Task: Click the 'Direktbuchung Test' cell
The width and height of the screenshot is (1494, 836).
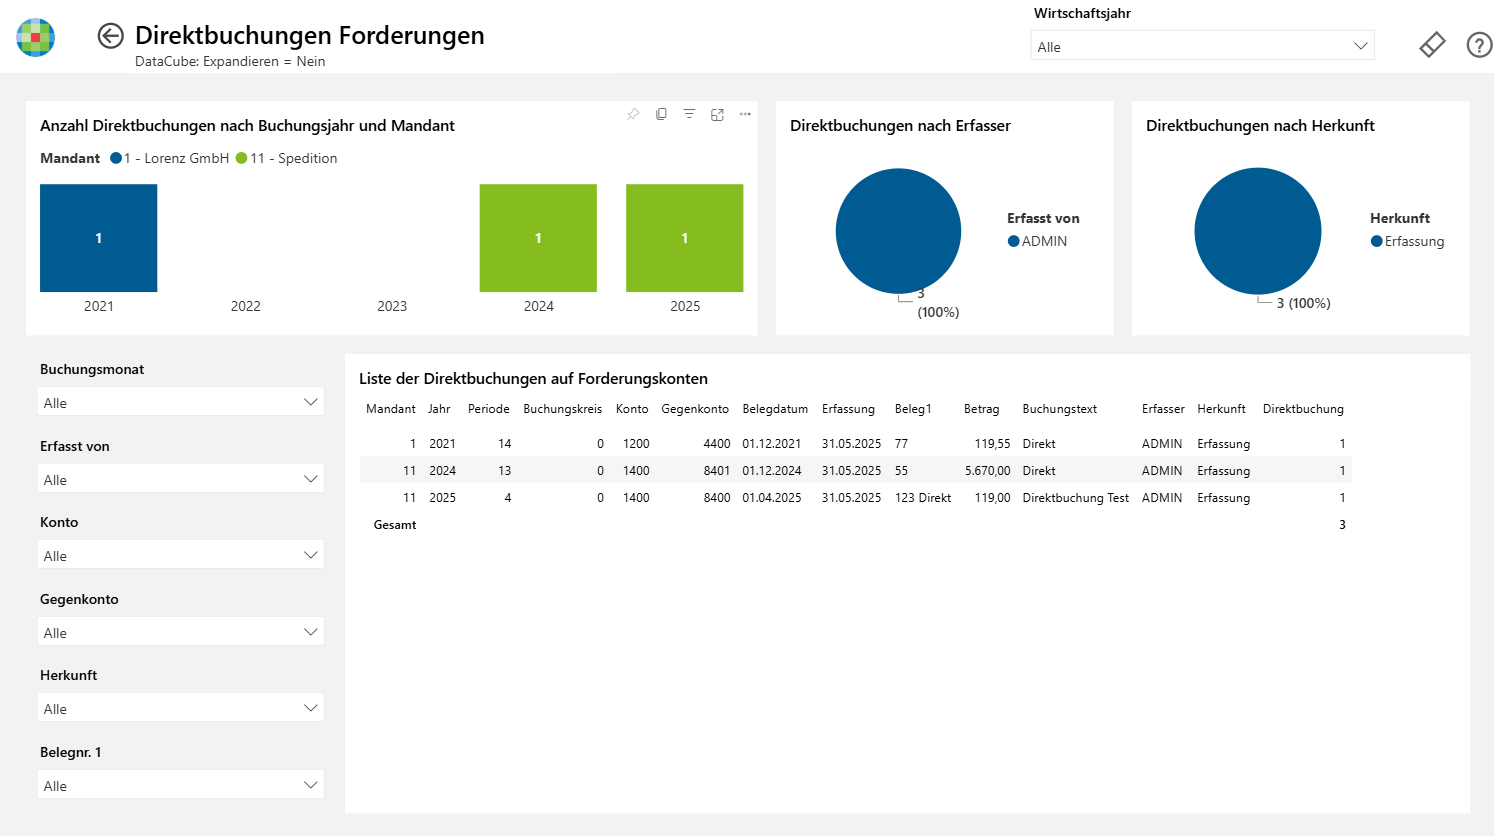Action: [x=1075, y=497]
